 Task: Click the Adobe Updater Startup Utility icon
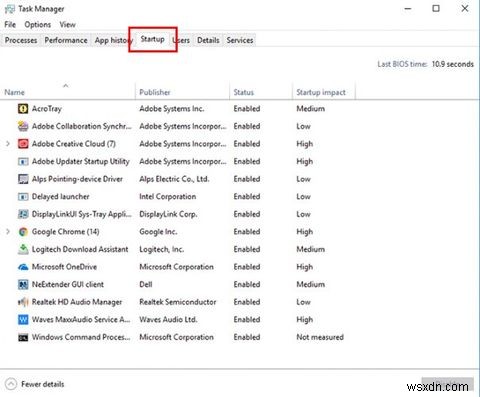tap(23, 162)
